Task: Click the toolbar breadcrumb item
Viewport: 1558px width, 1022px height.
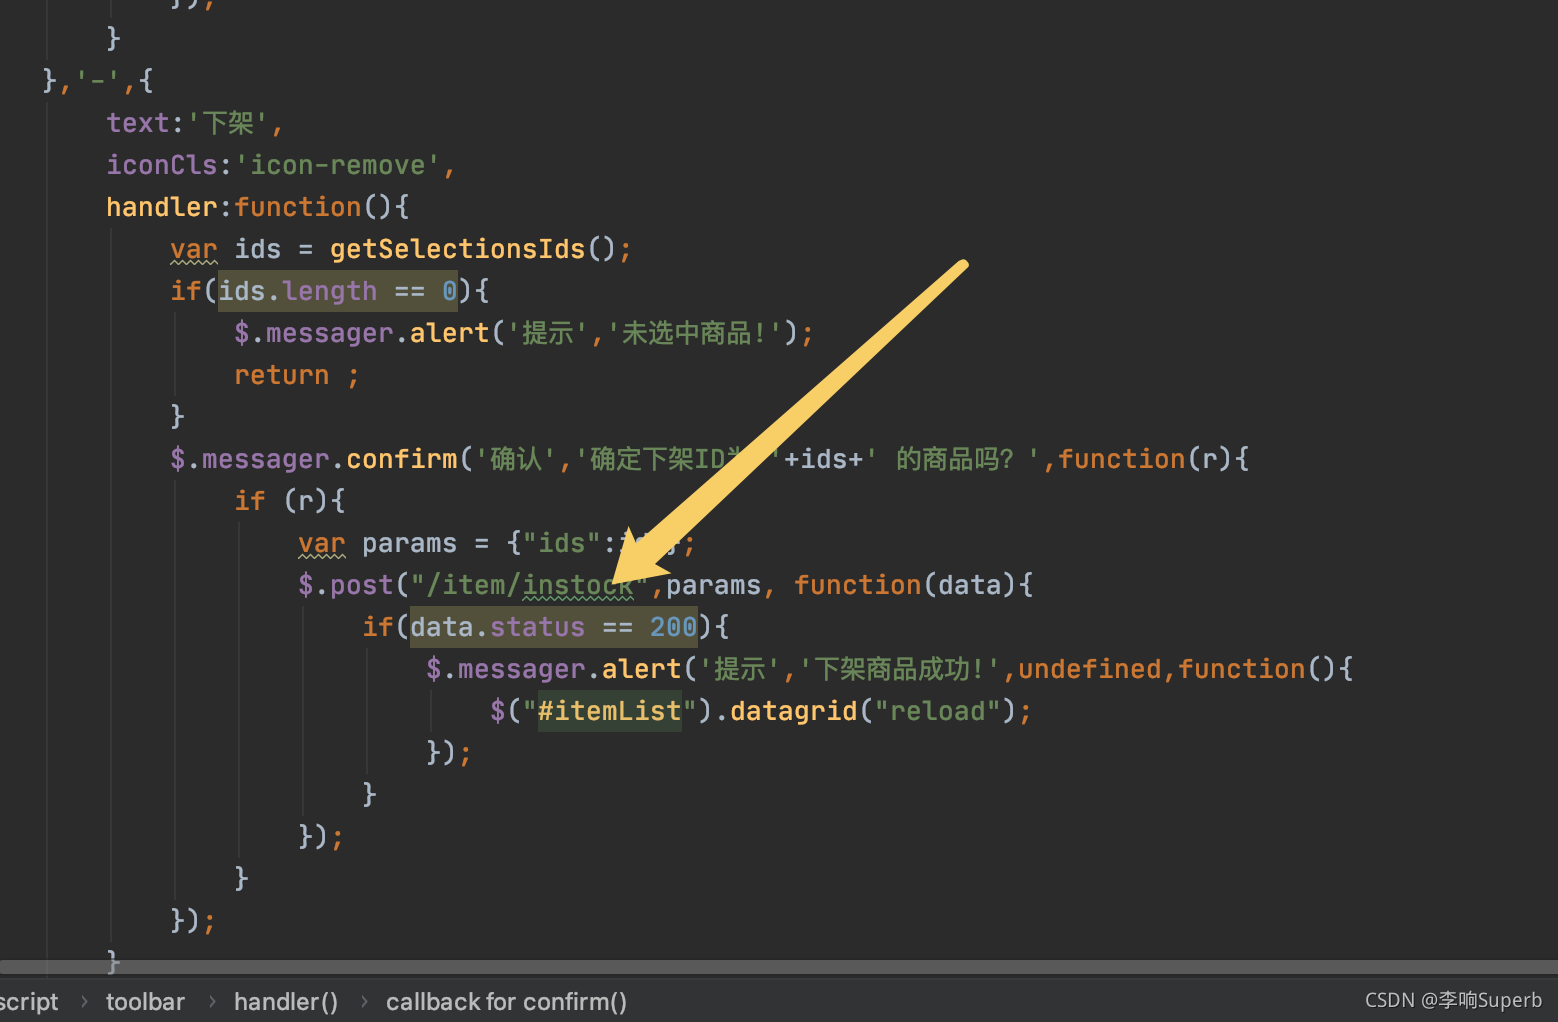Action: point(145,1002)
